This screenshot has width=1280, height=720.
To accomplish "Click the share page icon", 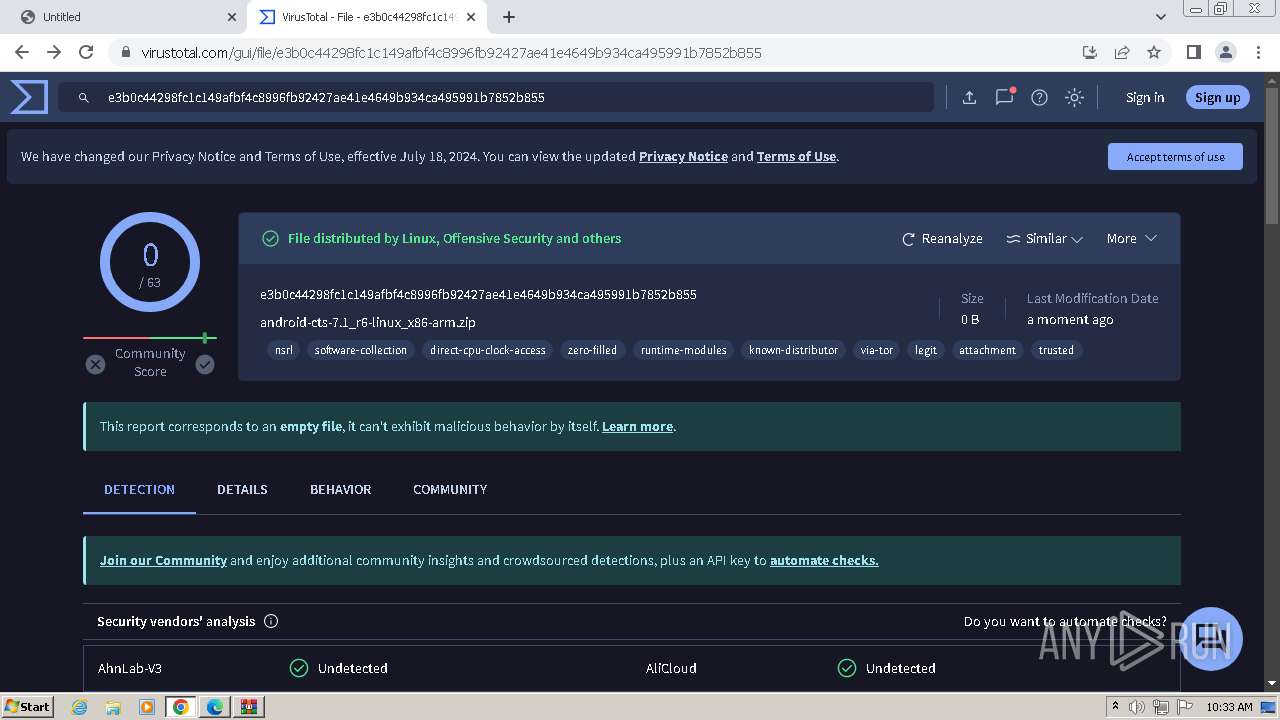I will click(x=1122, y=53).
